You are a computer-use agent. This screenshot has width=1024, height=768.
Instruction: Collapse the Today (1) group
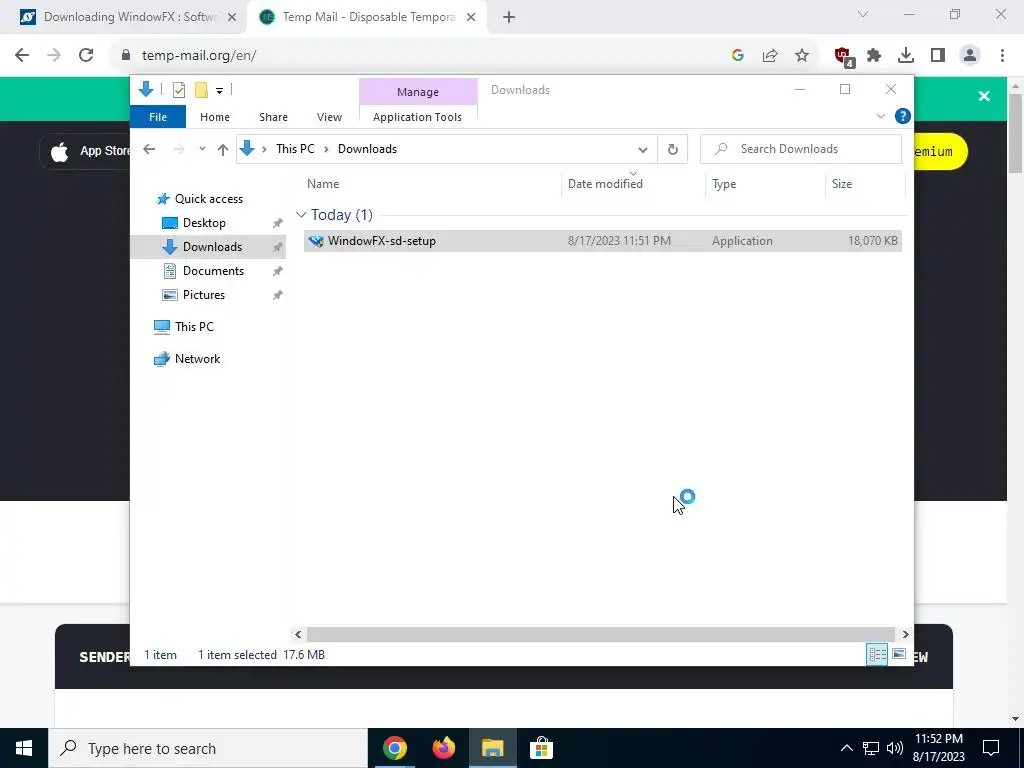(x=301, y=215)
